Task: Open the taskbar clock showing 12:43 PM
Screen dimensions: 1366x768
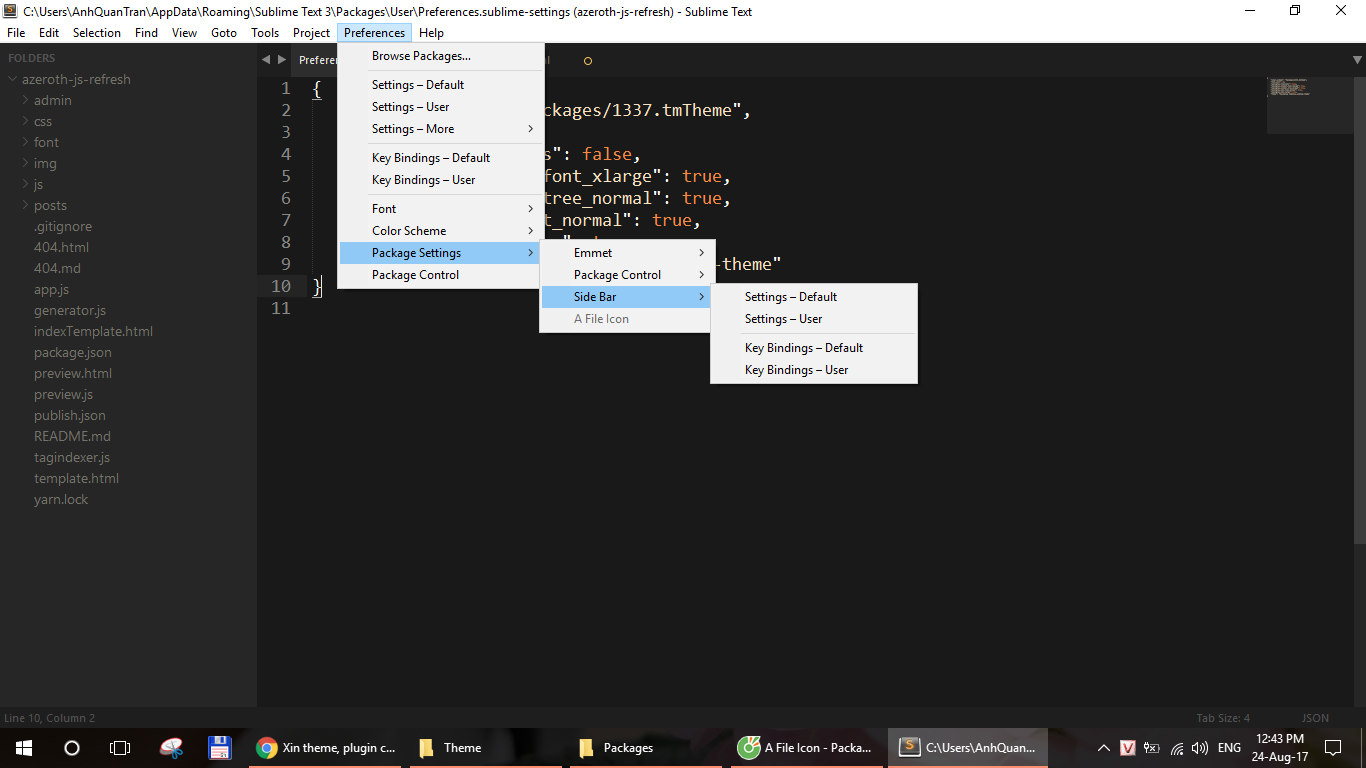Action: point(1280,747)
